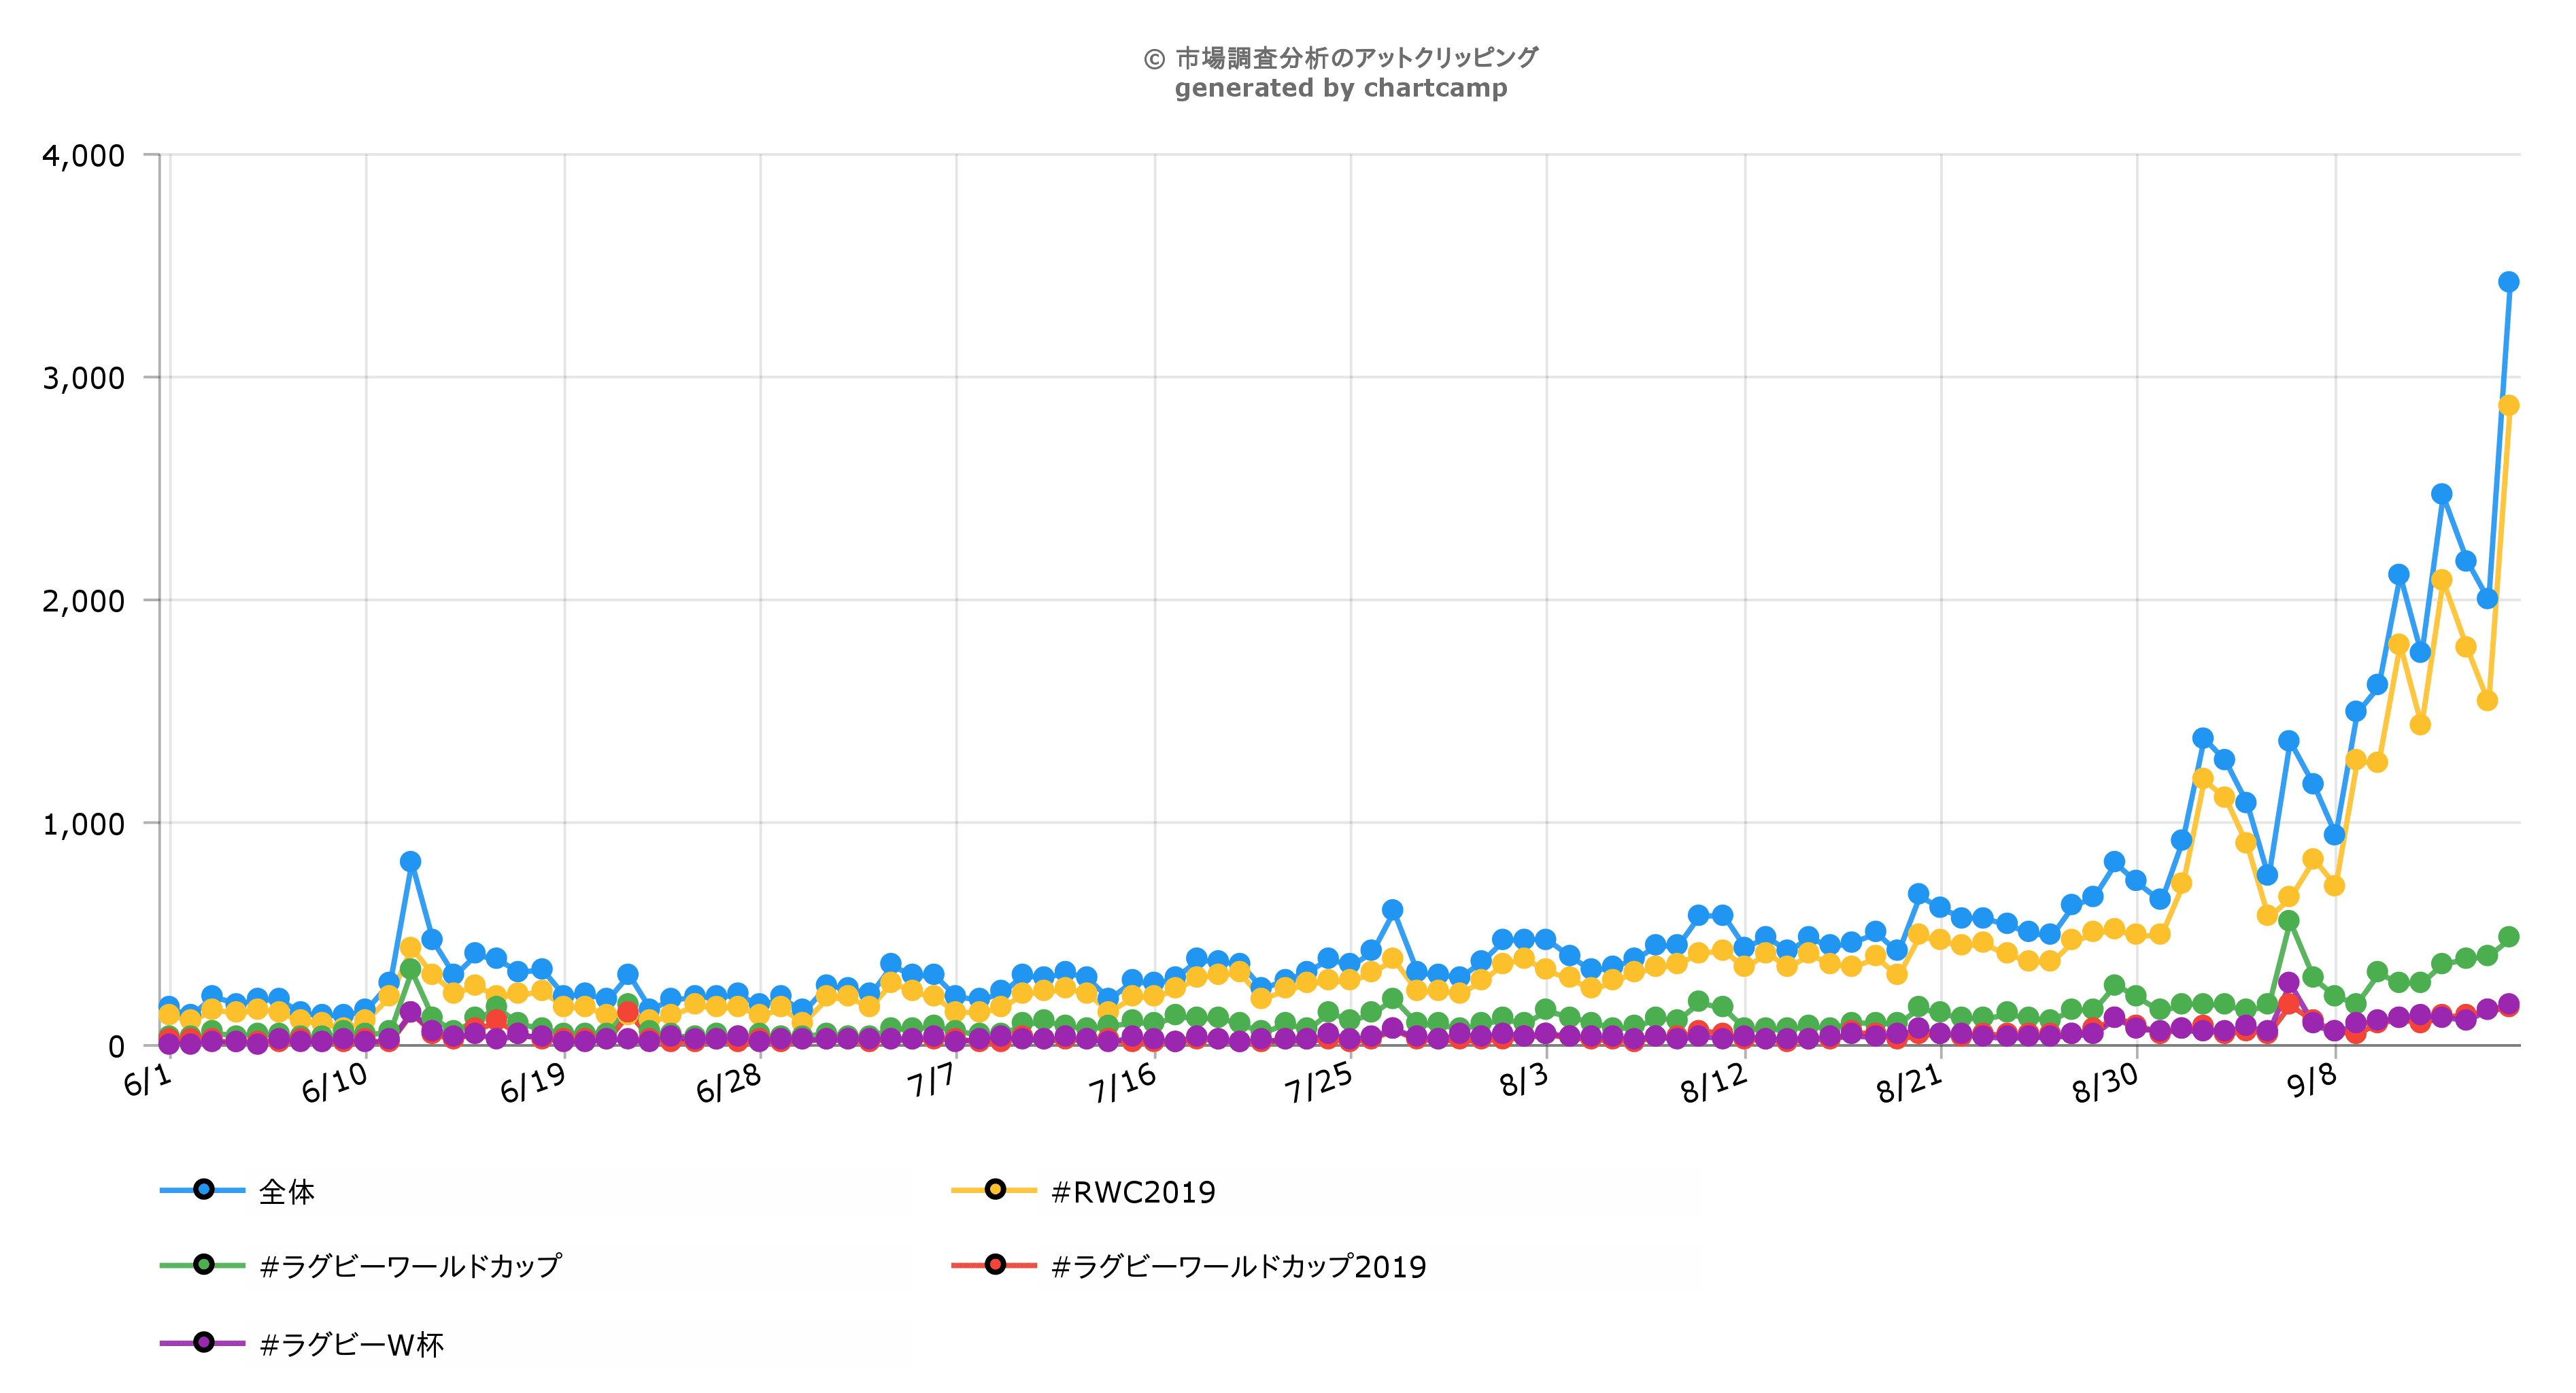Click the 全体 legend label
This screenshot has width=2576, height=1393.
(x=286, y=1191)
